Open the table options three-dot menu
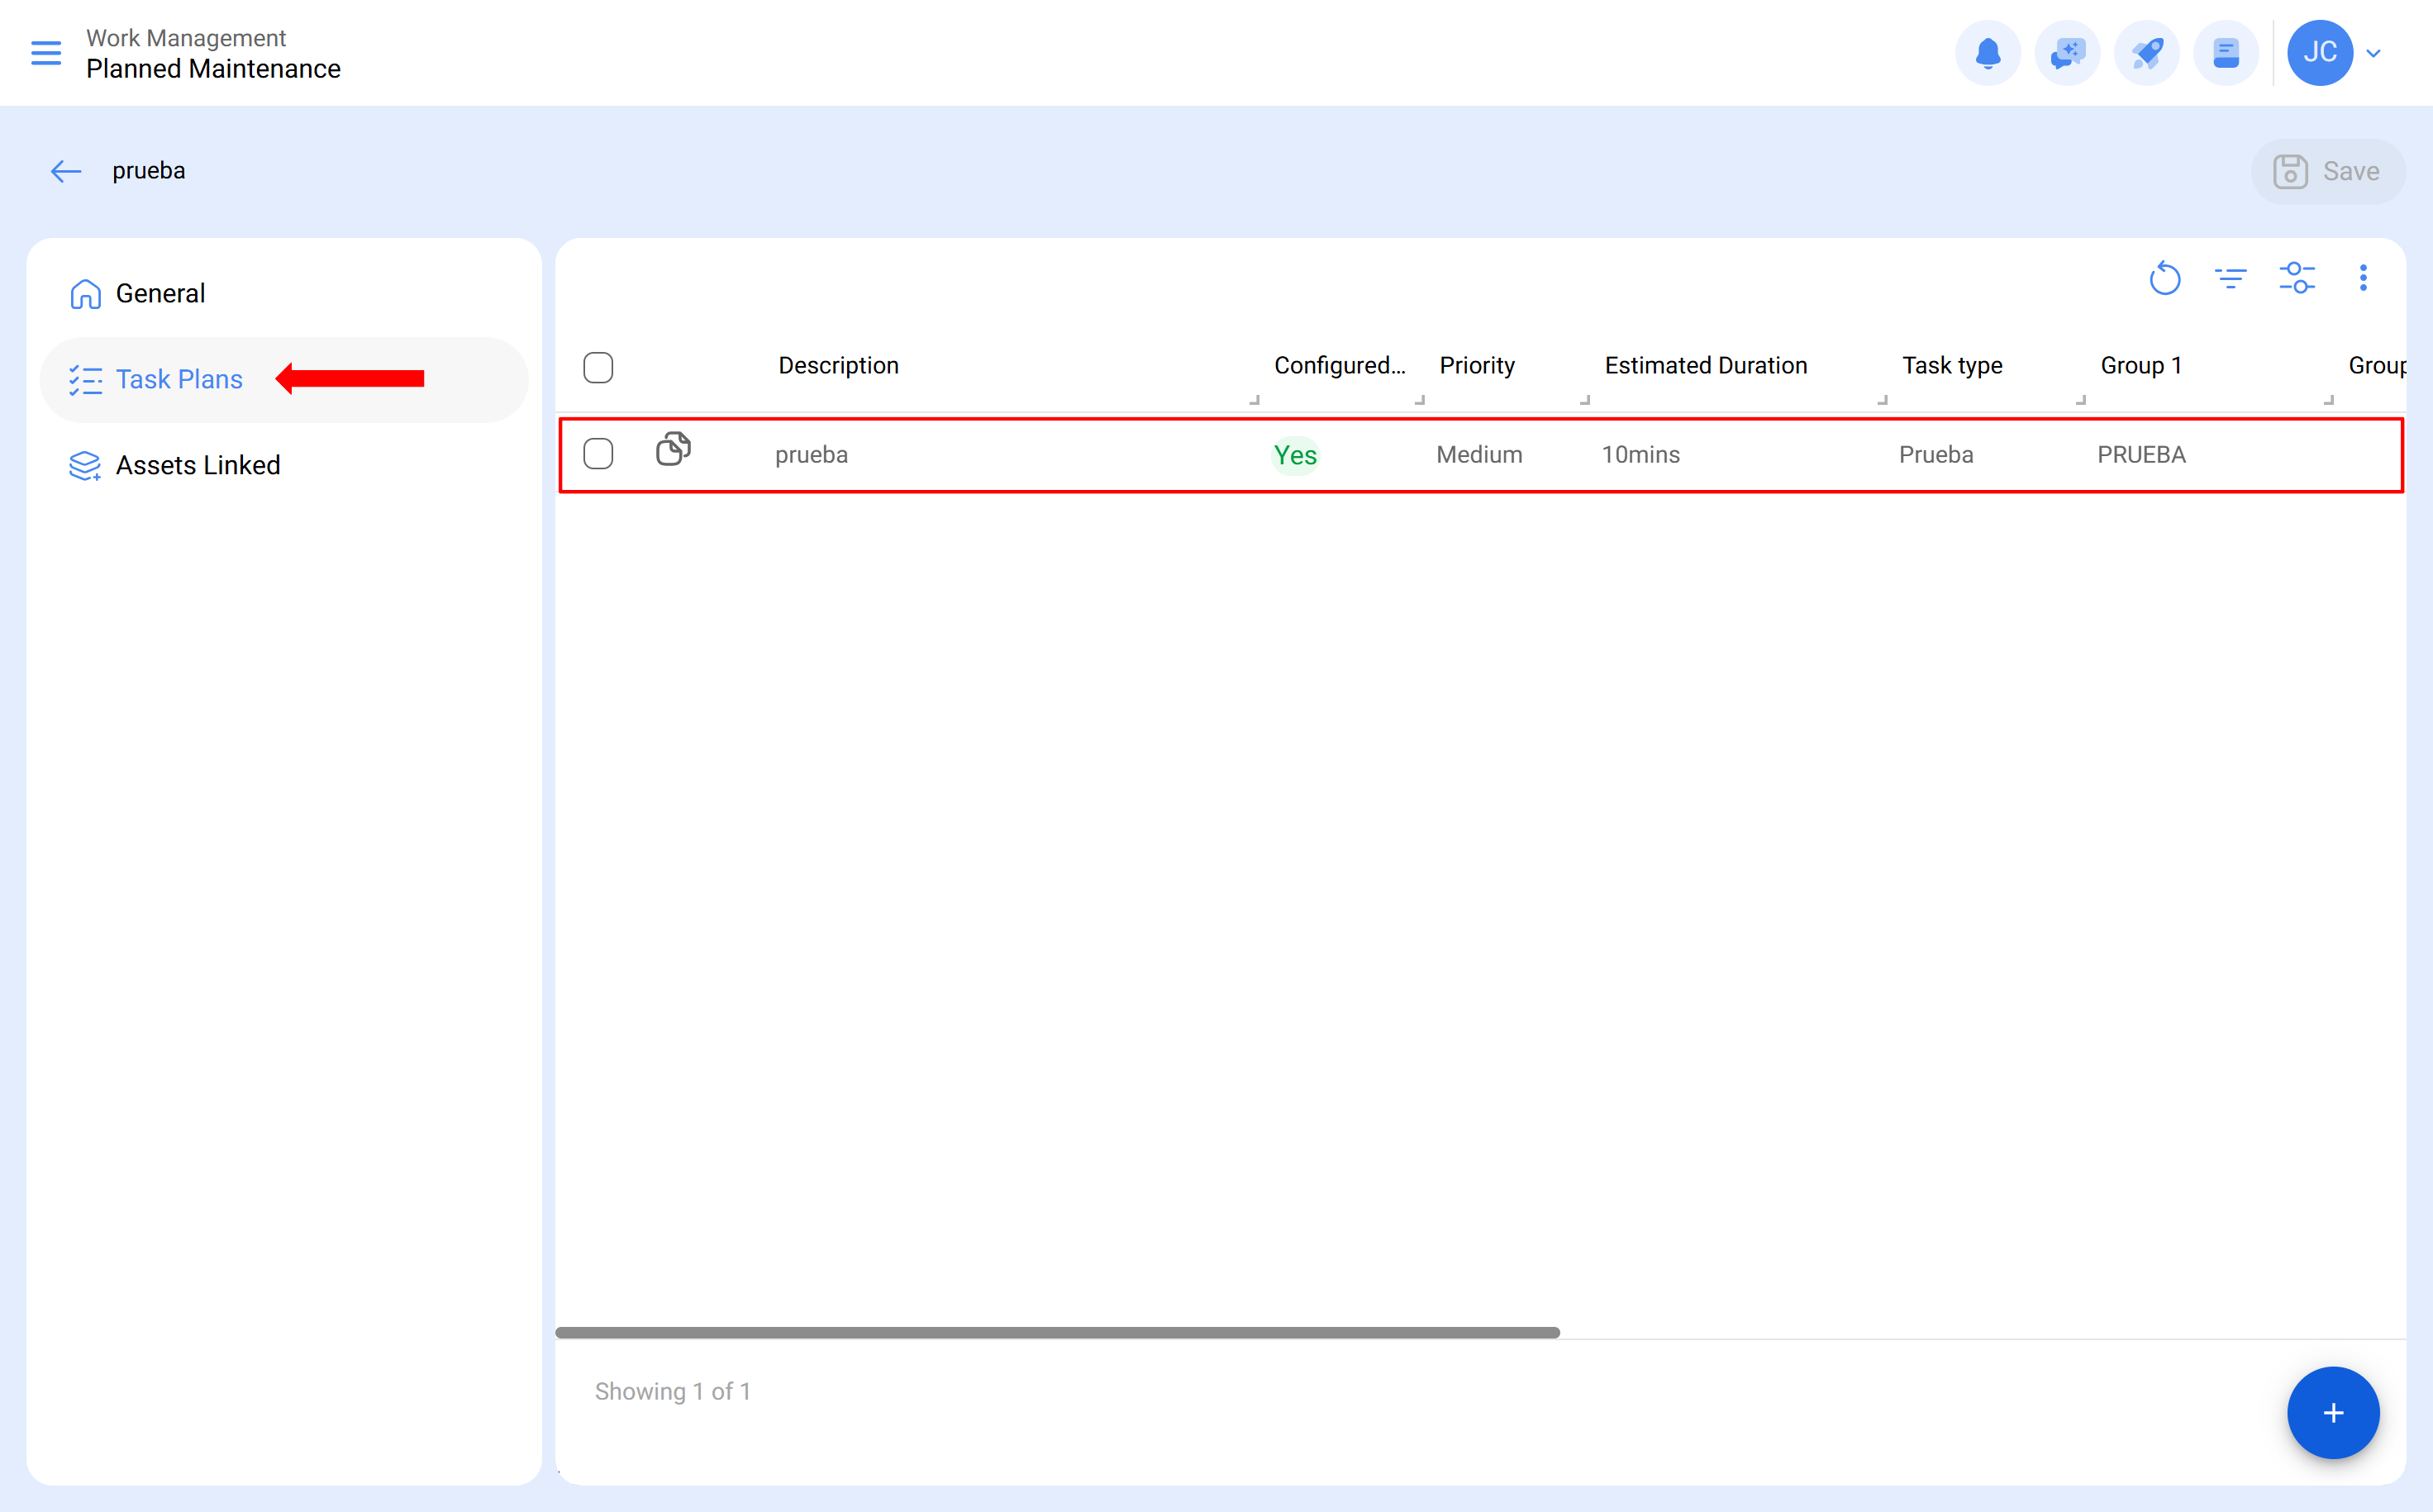The image size is (2433, 1512). click(x=2364, y=278)
